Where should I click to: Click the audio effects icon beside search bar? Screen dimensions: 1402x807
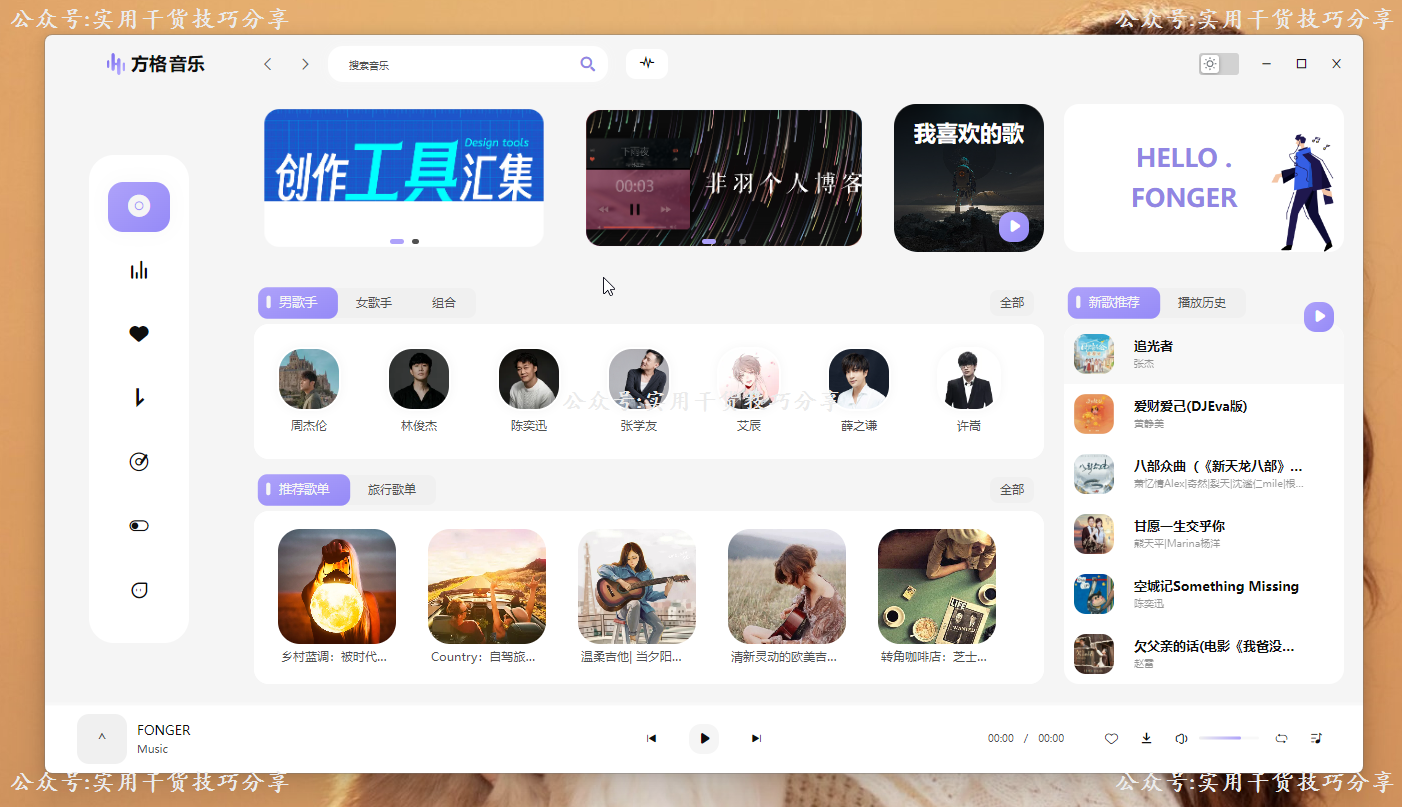647,63
